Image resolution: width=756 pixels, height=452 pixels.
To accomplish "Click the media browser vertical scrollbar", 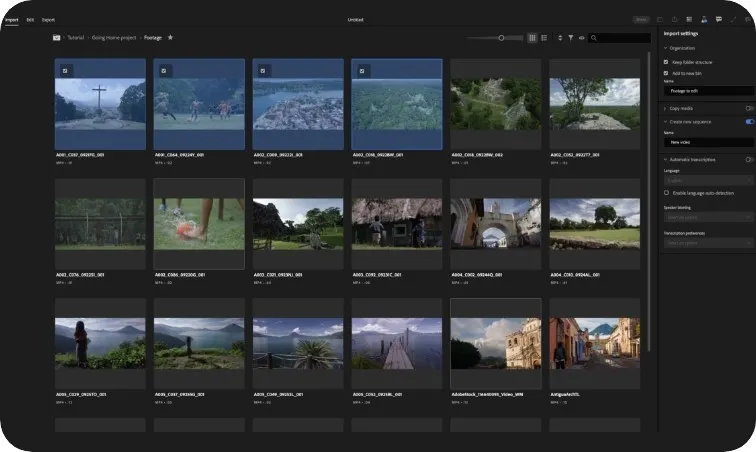I will tap(649, 203).
